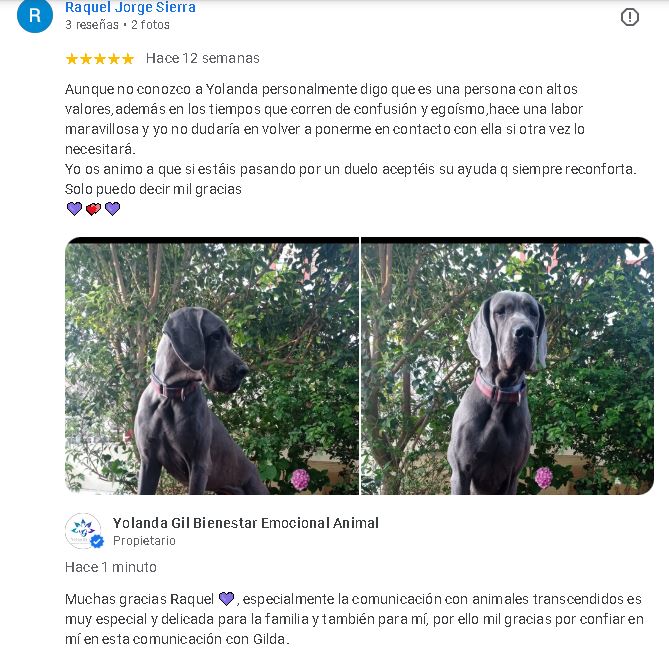Screen dimensions: 669x660
Task: Open Raquel Jorge Sierra profile link
Action: tap(130, 7)
